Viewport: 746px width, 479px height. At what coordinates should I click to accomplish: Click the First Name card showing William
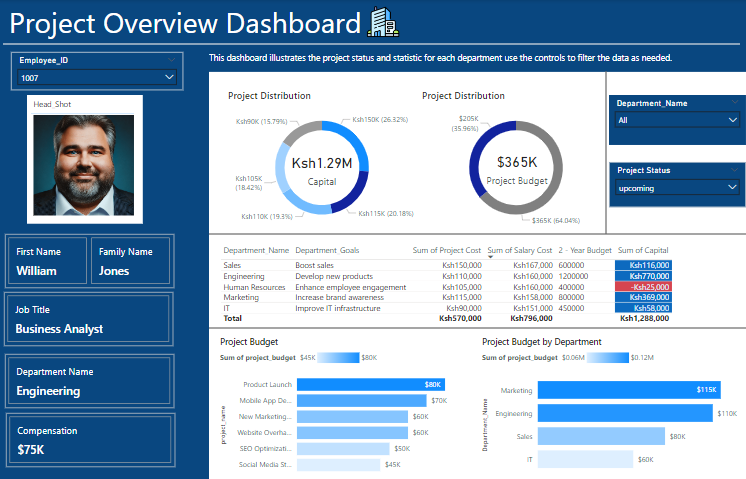(48, 261)
